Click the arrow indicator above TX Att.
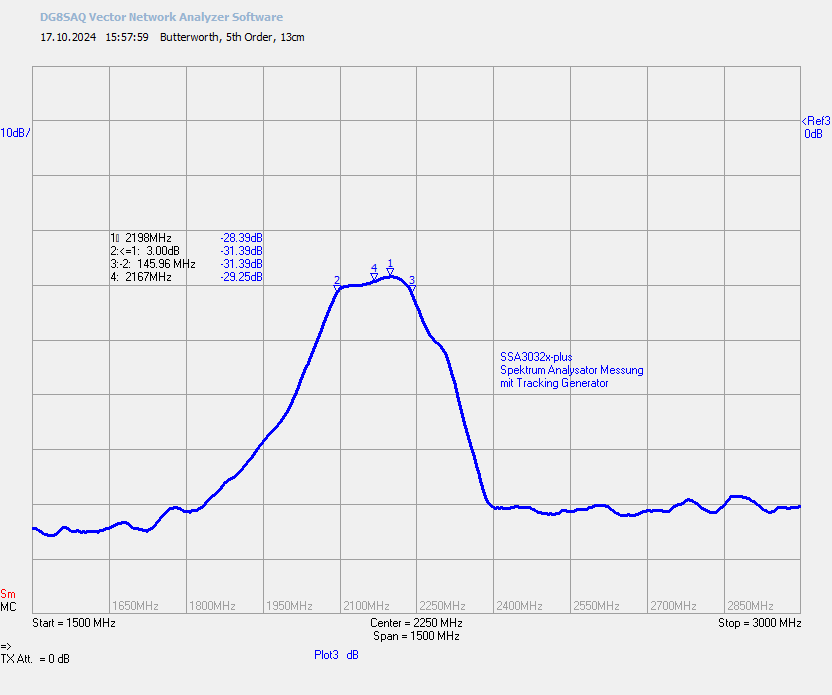Image resolution: width=832 pixels, height=695 pixels. tap(6, 646)
